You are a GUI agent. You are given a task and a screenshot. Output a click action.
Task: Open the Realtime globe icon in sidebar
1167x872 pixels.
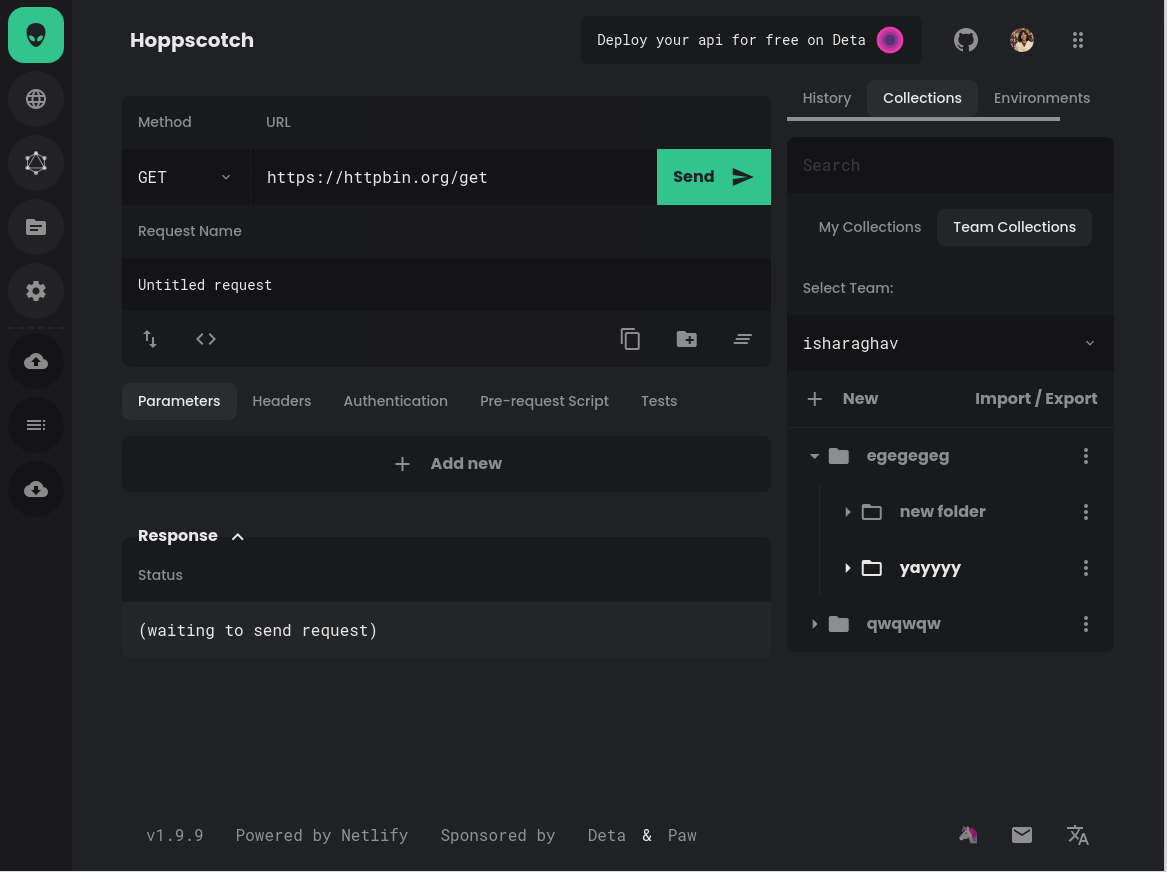point(36,99)
